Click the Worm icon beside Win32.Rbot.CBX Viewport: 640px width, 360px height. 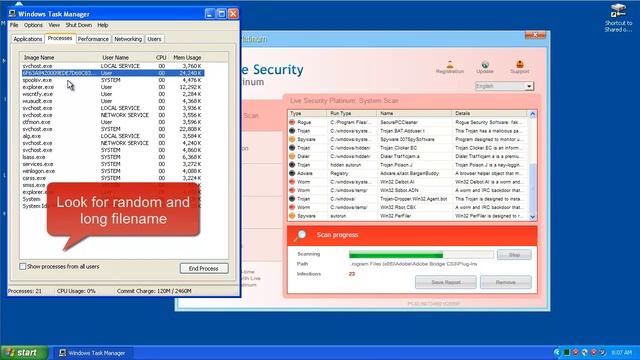(x=292, y=207)
